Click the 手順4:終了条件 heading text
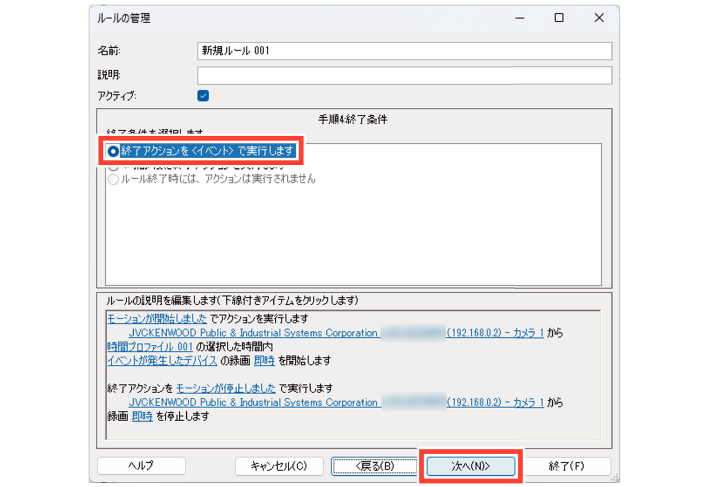 [353, 120]
